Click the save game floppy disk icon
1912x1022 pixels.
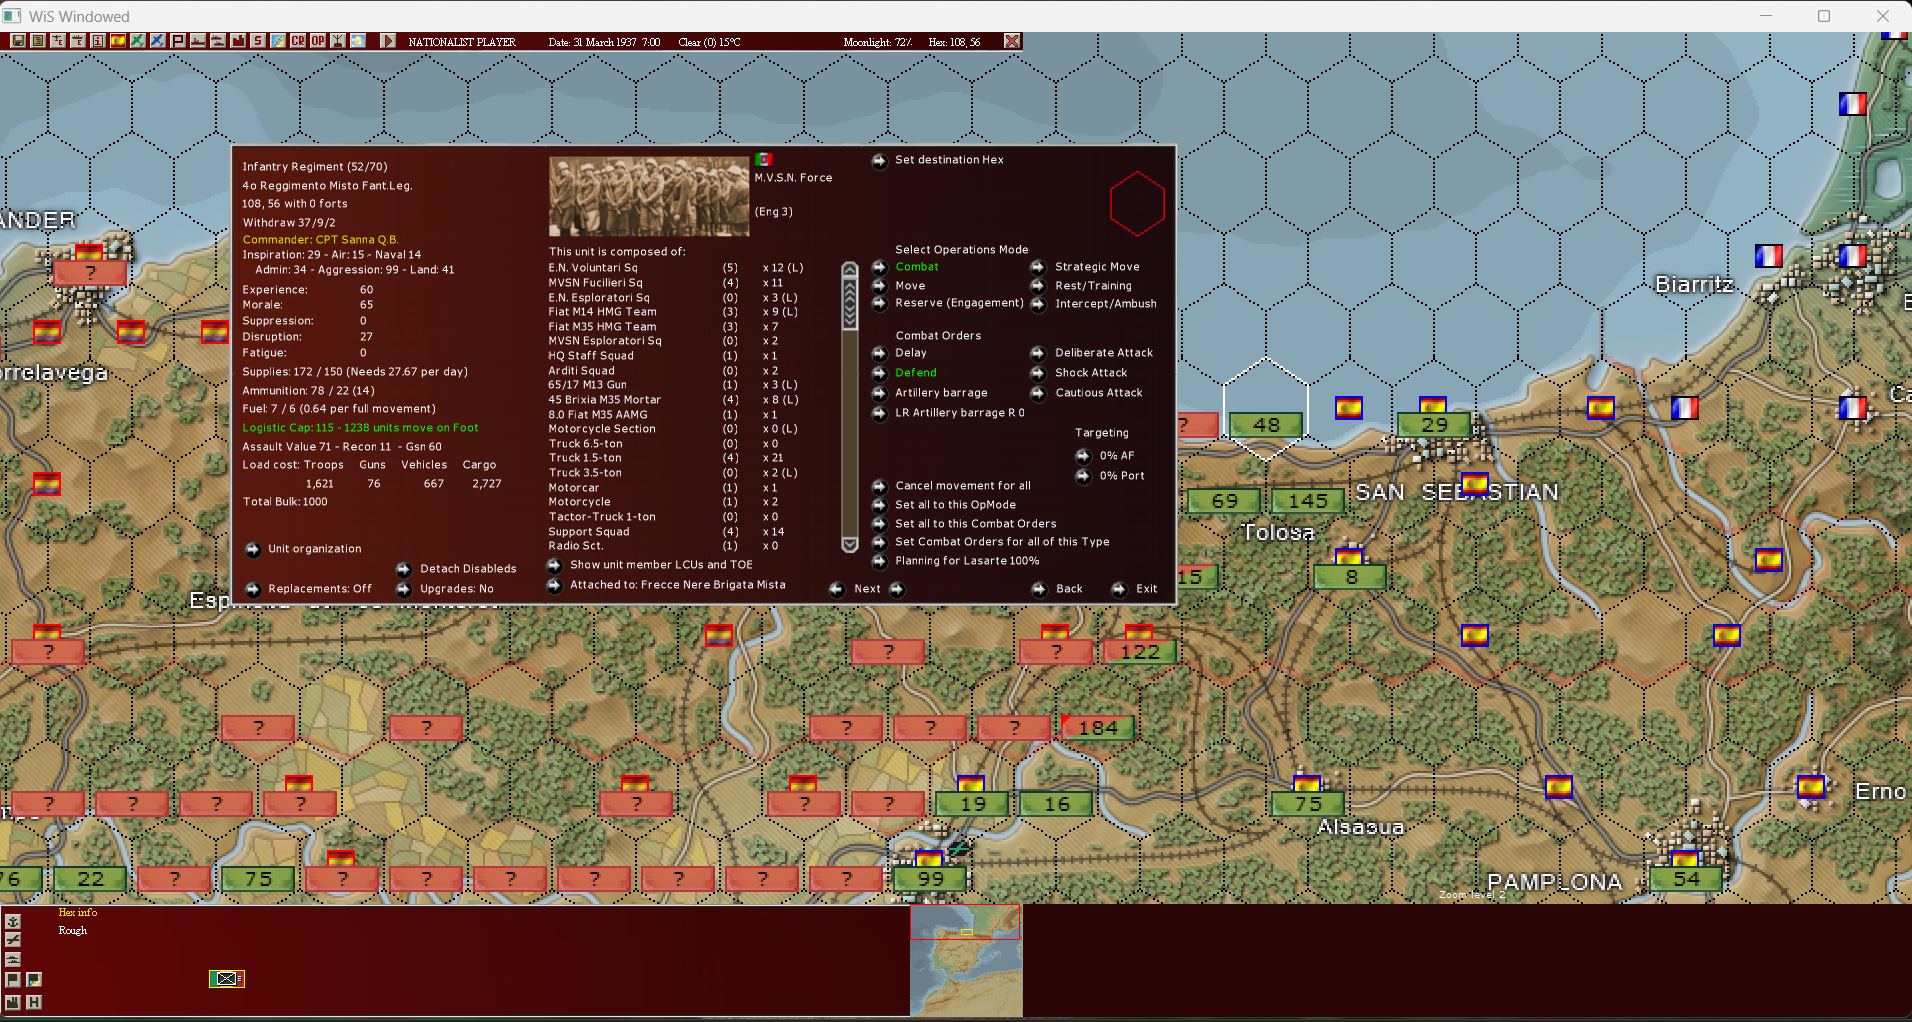[18, 41]
